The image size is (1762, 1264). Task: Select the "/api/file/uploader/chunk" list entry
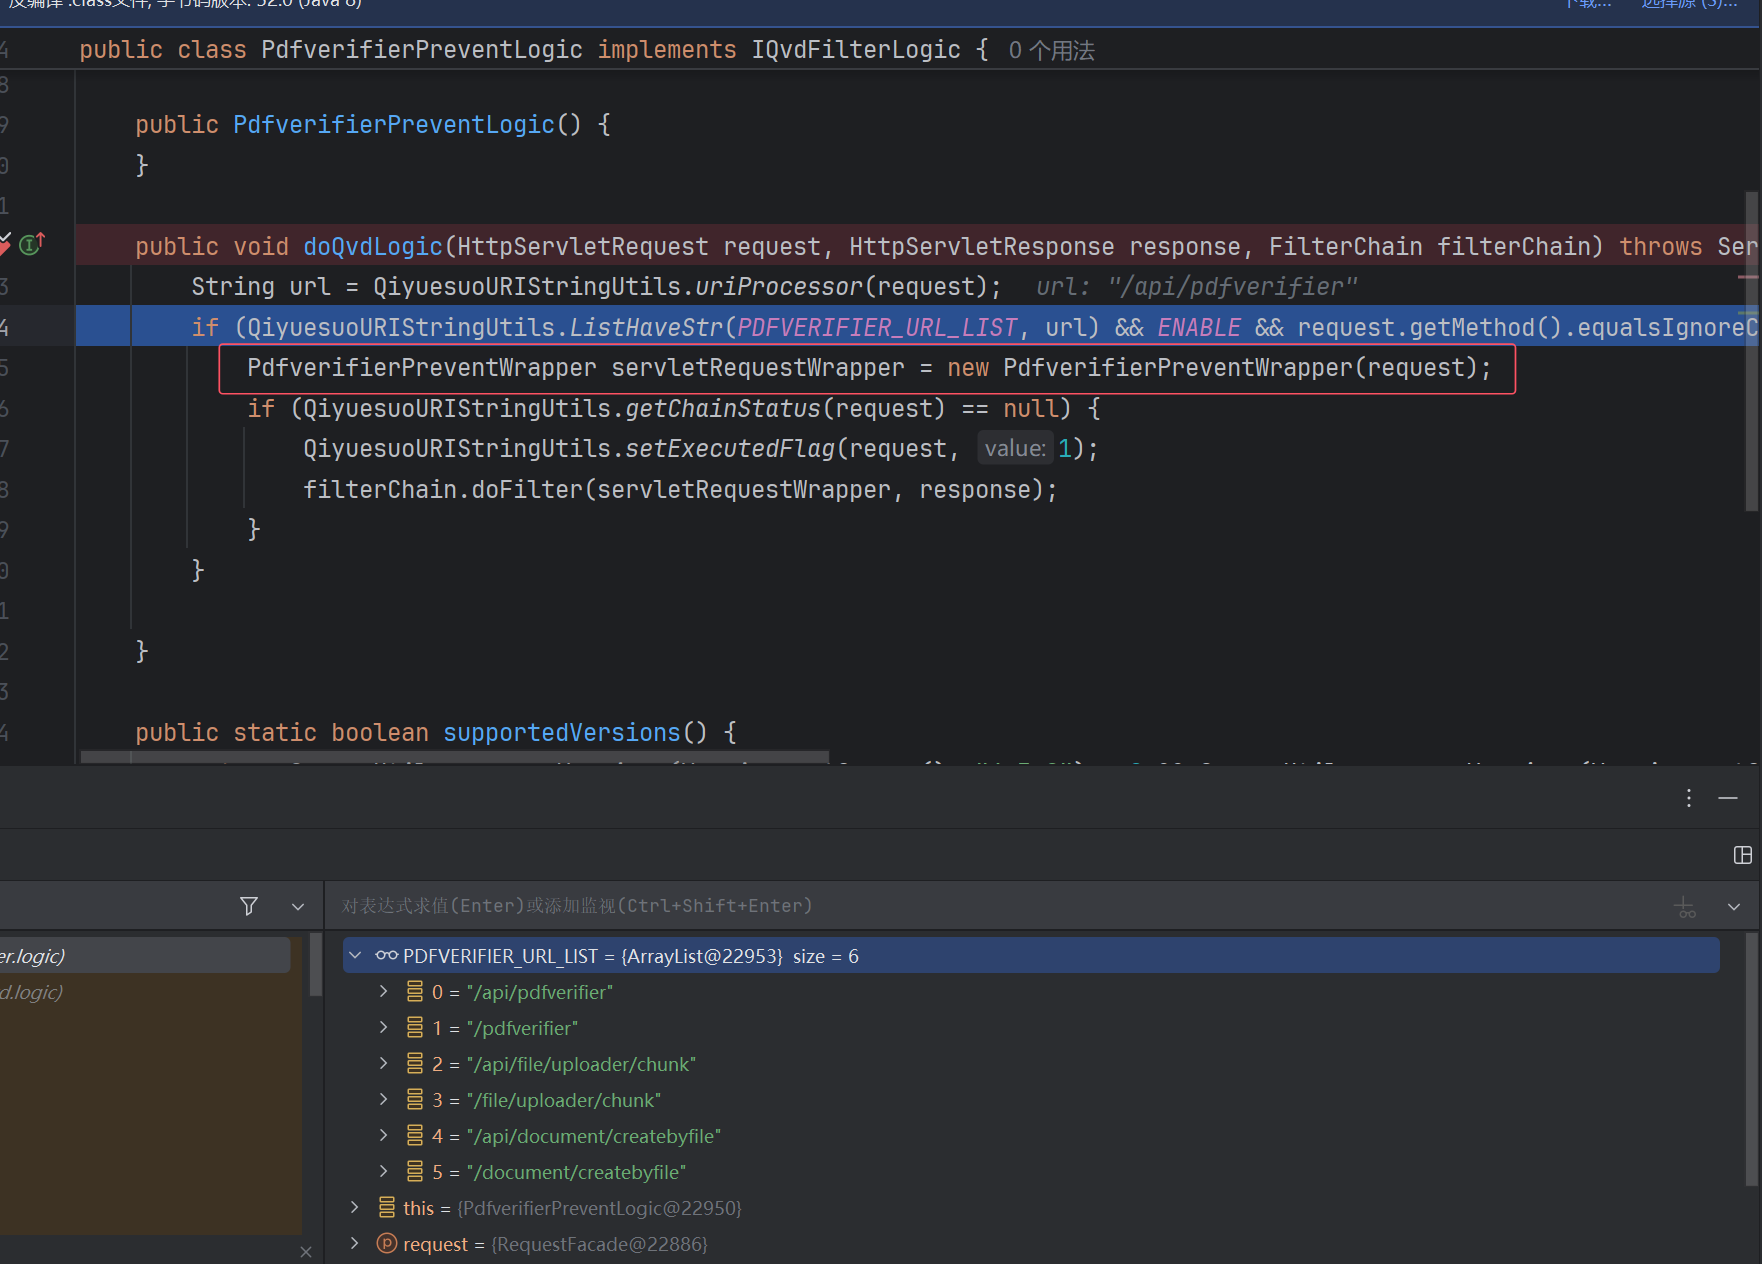[580, 1064]
